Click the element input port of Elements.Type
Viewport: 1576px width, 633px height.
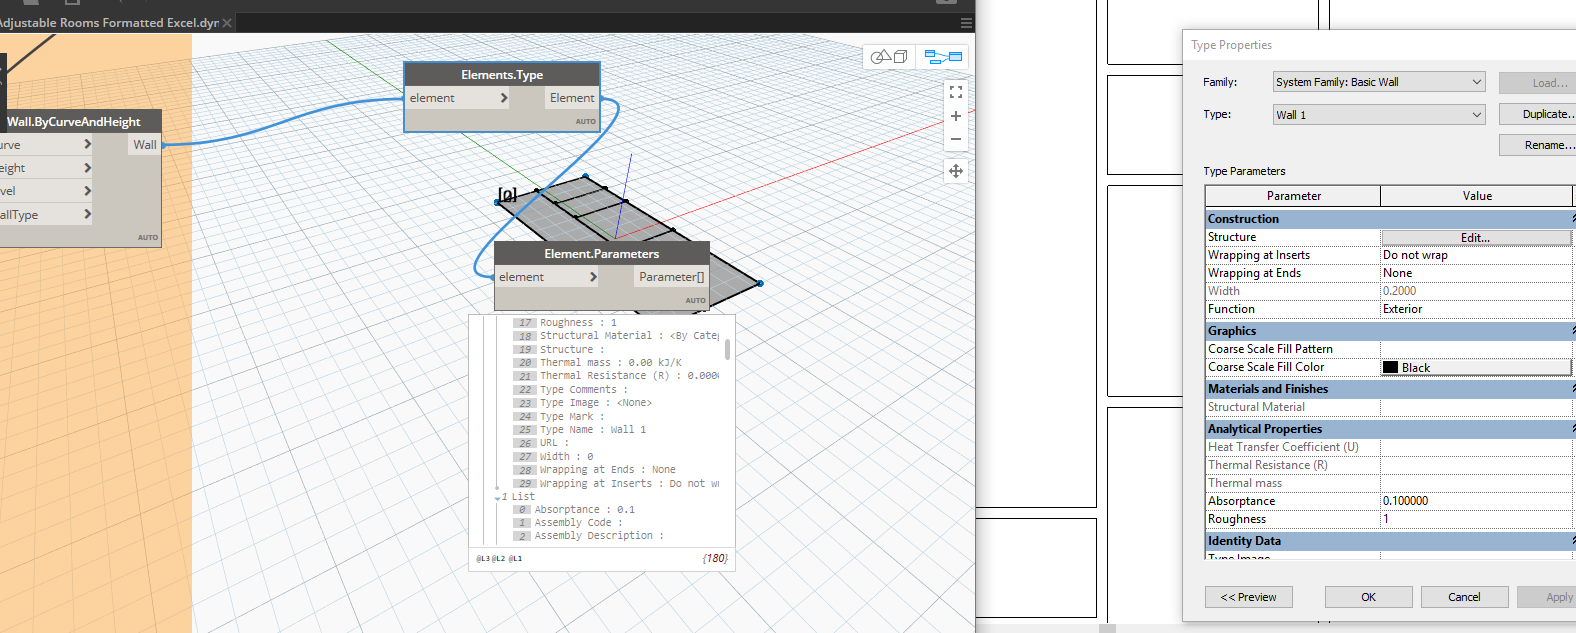[x=458, y=98]
